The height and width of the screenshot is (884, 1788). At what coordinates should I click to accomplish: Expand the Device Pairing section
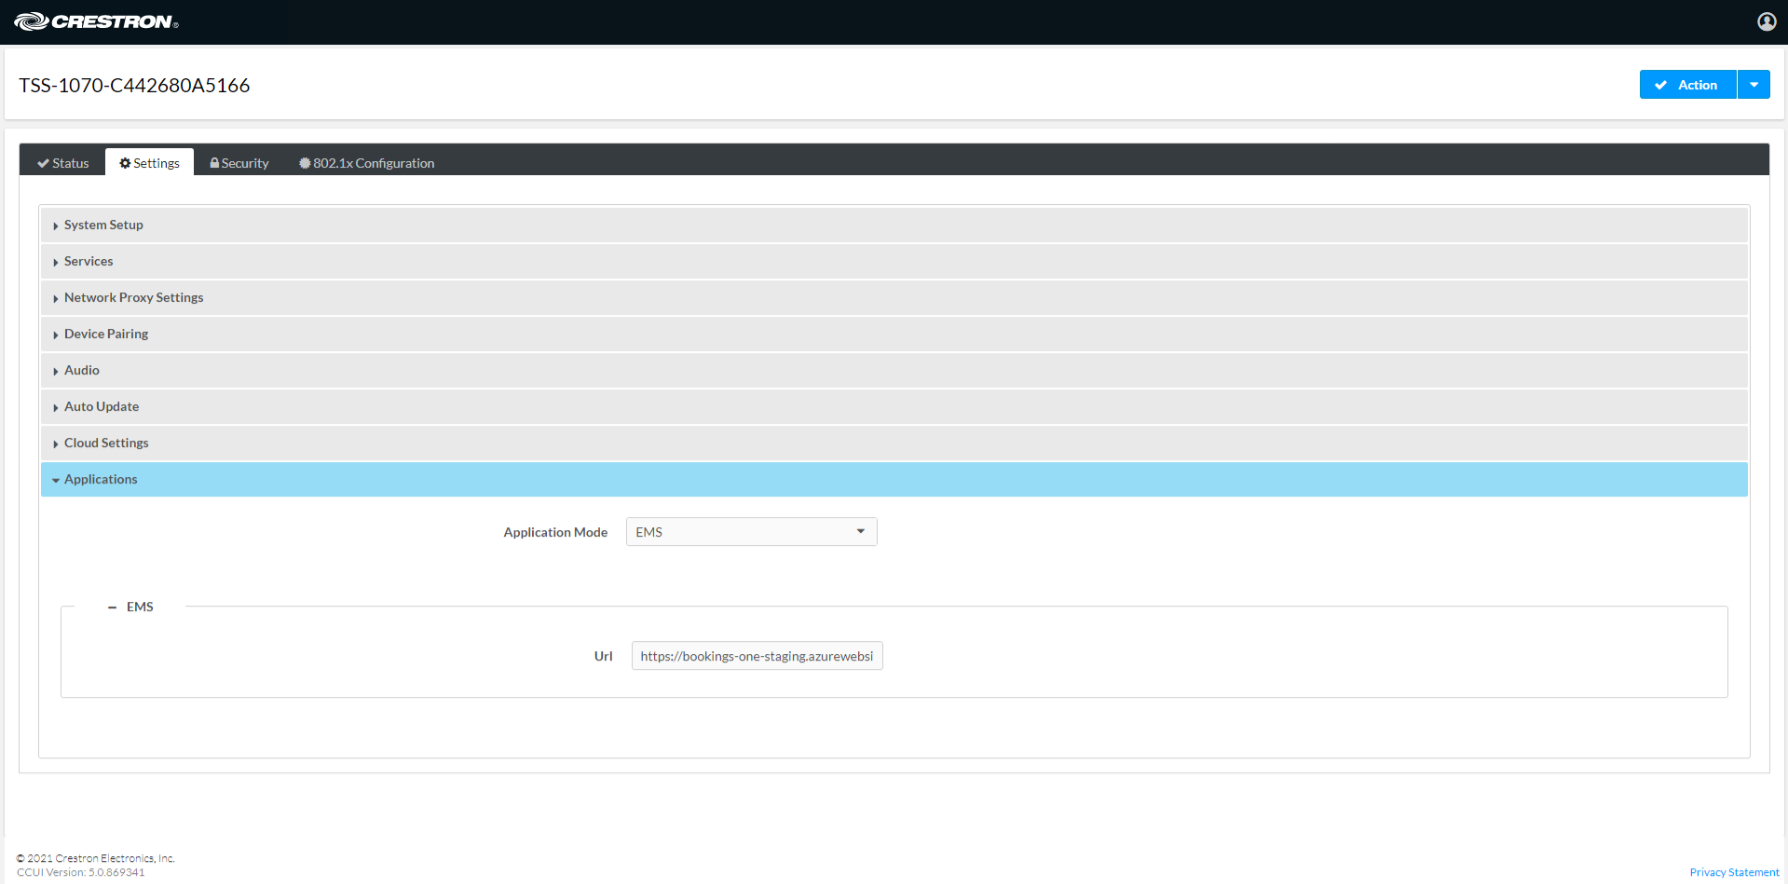tap(106, 334)
